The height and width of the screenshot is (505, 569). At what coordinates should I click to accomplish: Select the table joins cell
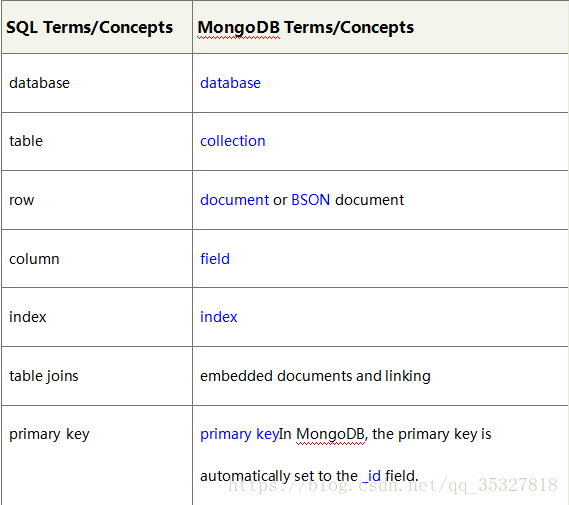tap(44, 376)
